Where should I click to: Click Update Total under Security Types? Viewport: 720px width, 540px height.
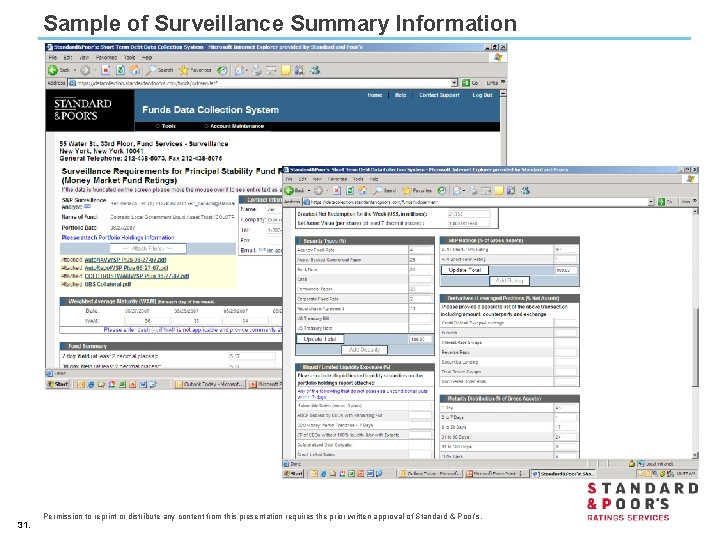[x=320, y=339]
